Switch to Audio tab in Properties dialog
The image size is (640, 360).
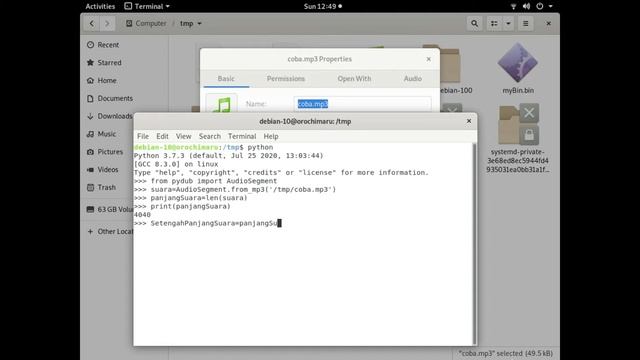(x=413, y=78)
